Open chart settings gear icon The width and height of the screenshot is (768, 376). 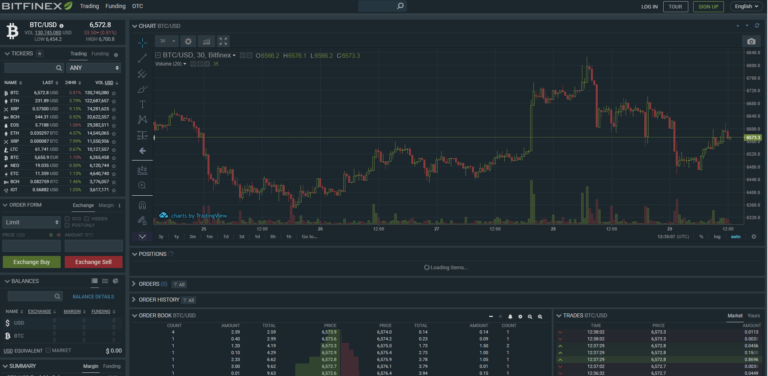[x=188, y=41]
